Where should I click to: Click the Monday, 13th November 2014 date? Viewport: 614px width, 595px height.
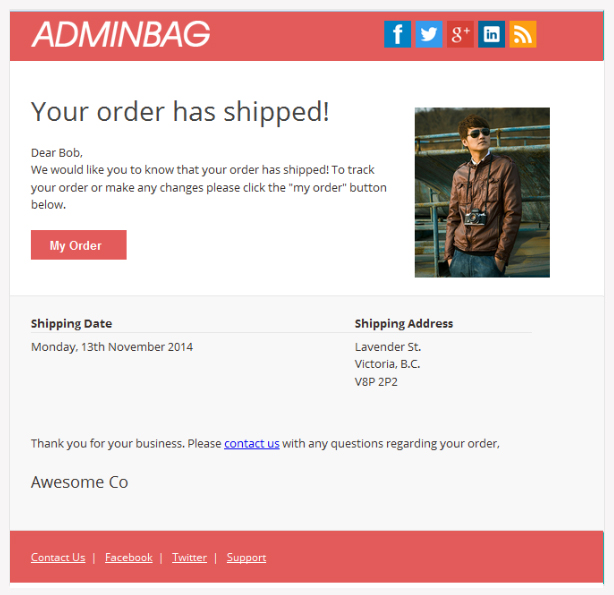[112, 347]
